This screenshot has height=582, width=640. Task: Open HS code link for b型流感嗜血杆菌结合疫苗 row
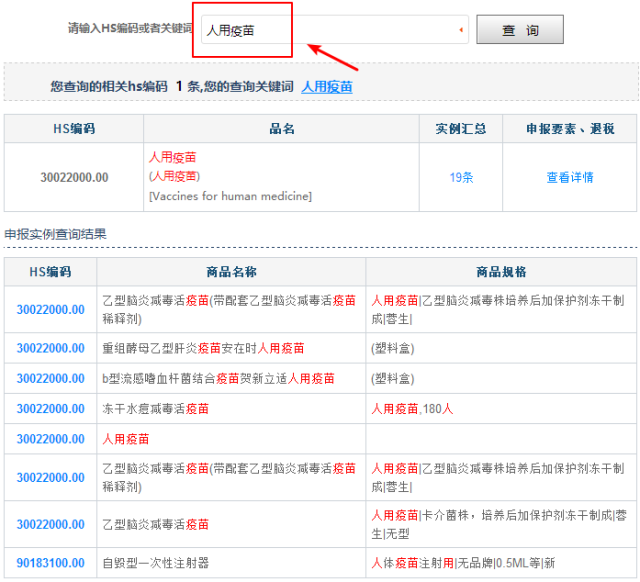click(x=51, y=378)
